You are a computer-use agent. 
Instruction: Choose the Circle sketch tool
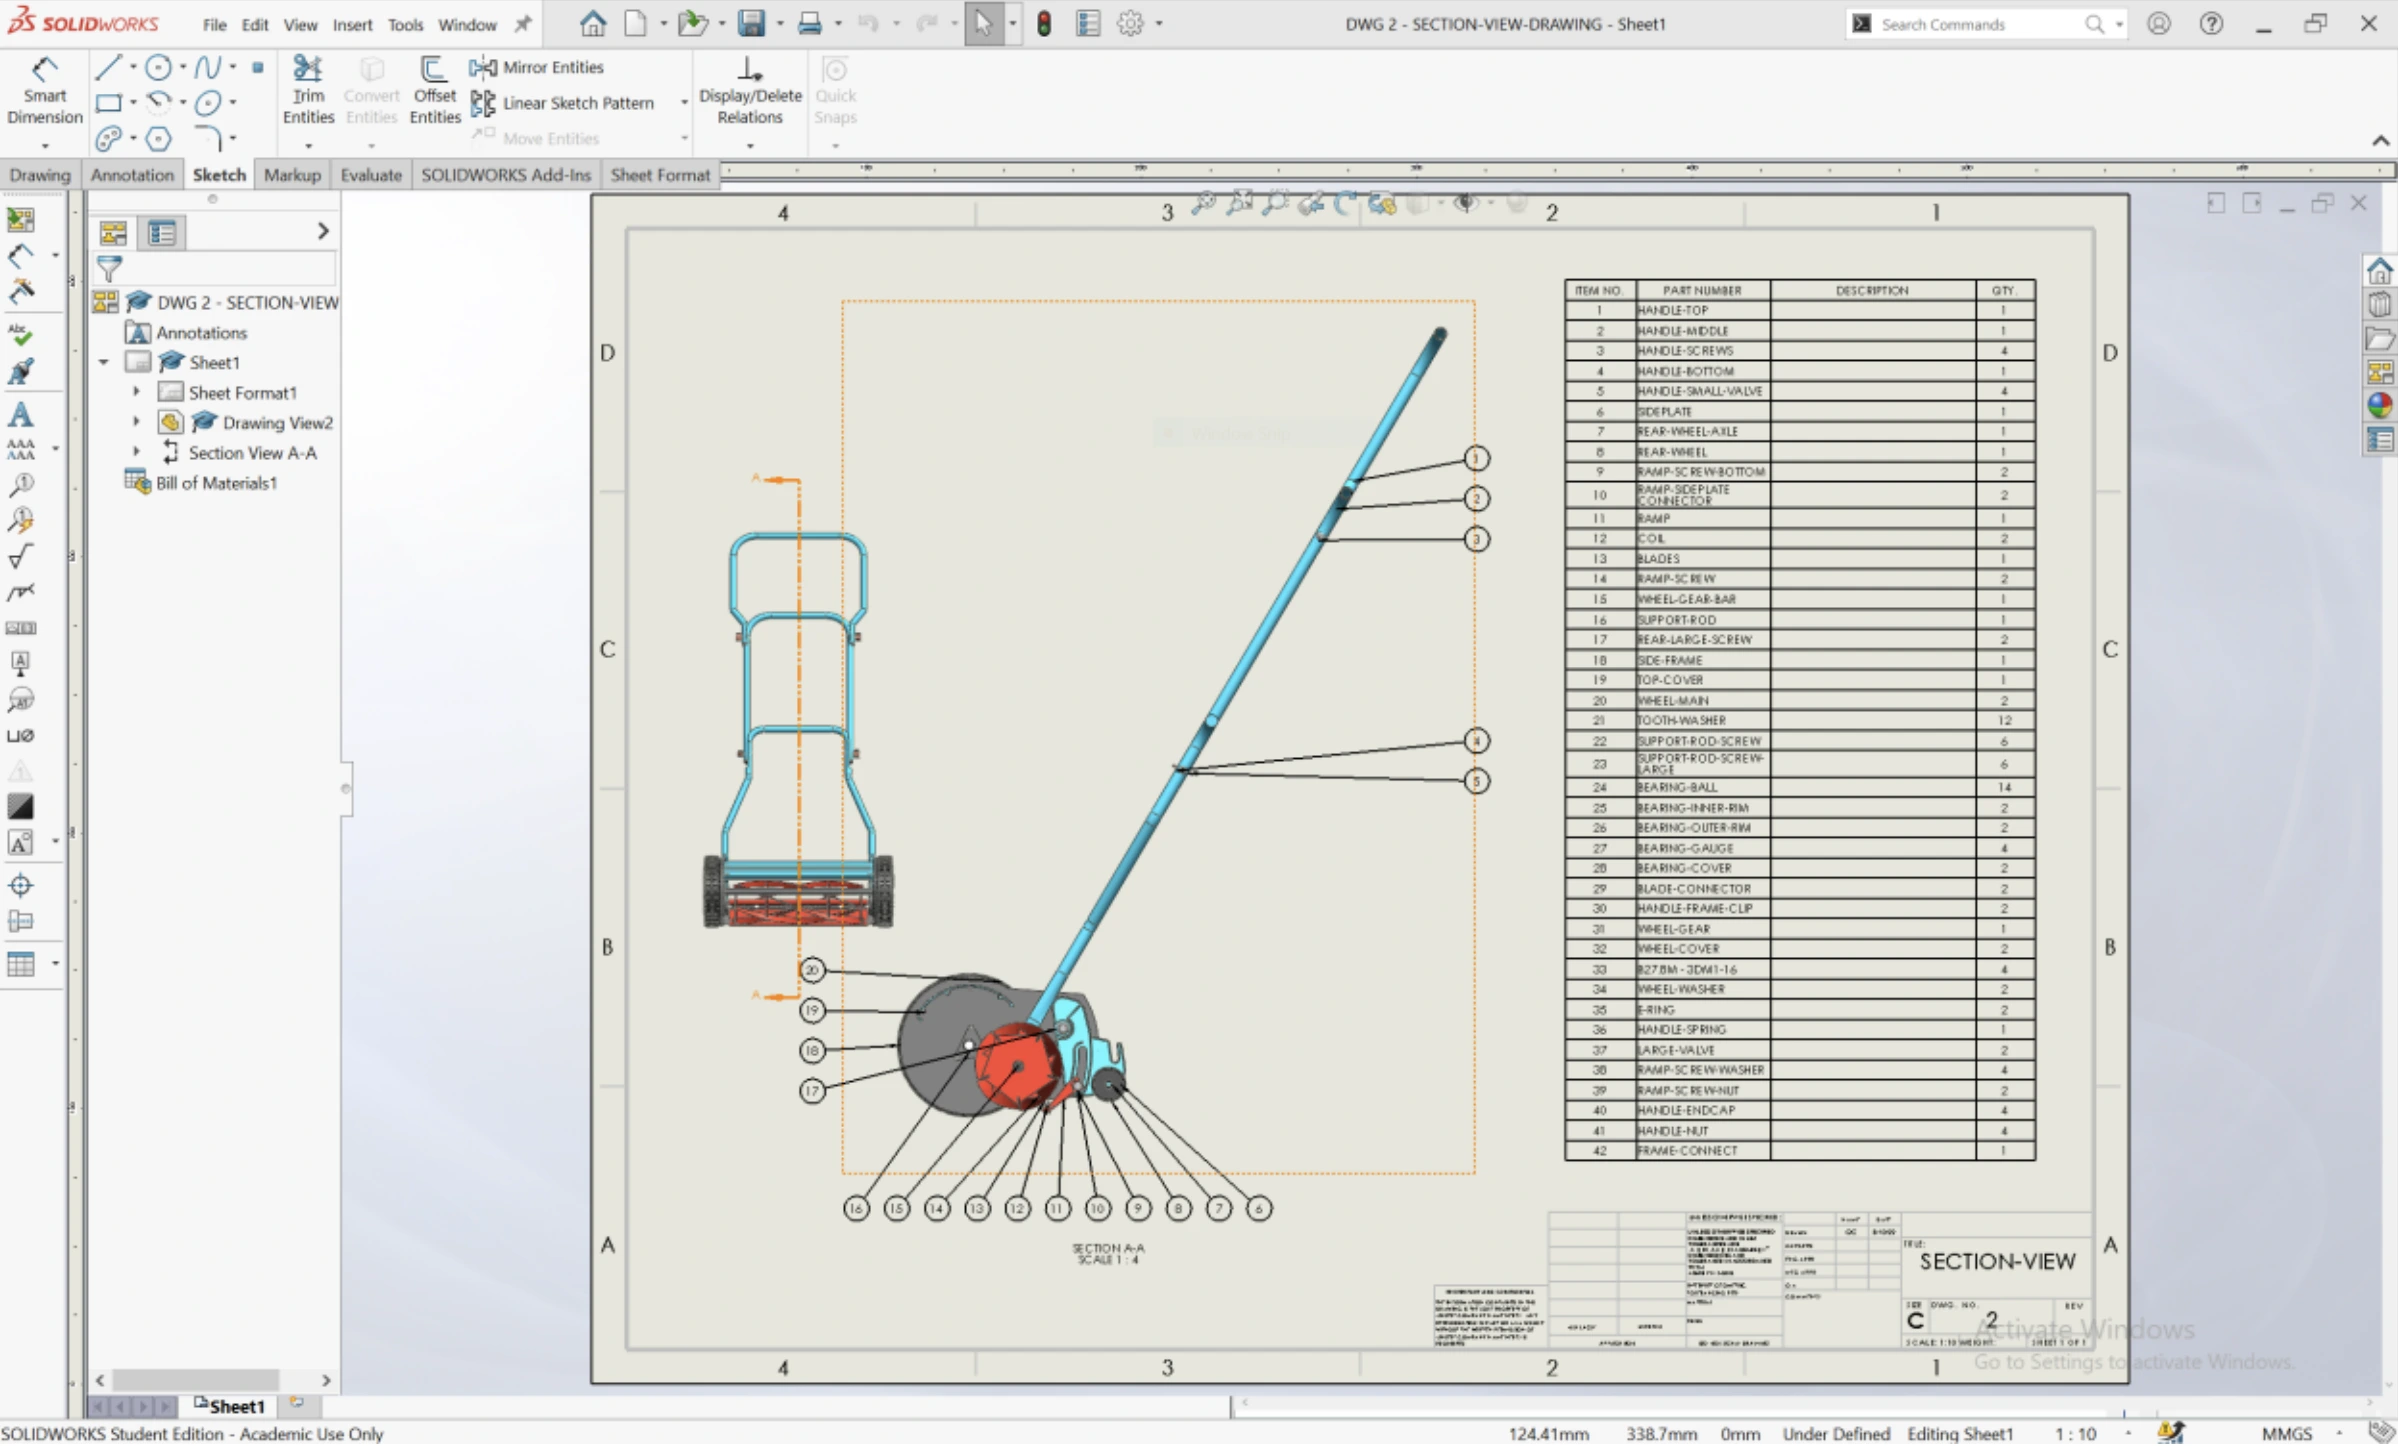(158, 68)
